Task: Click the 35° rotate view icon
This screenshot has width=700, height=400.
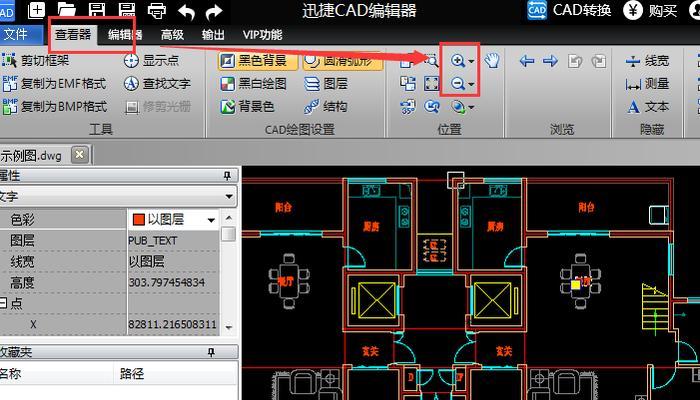Action: point(408,107)
